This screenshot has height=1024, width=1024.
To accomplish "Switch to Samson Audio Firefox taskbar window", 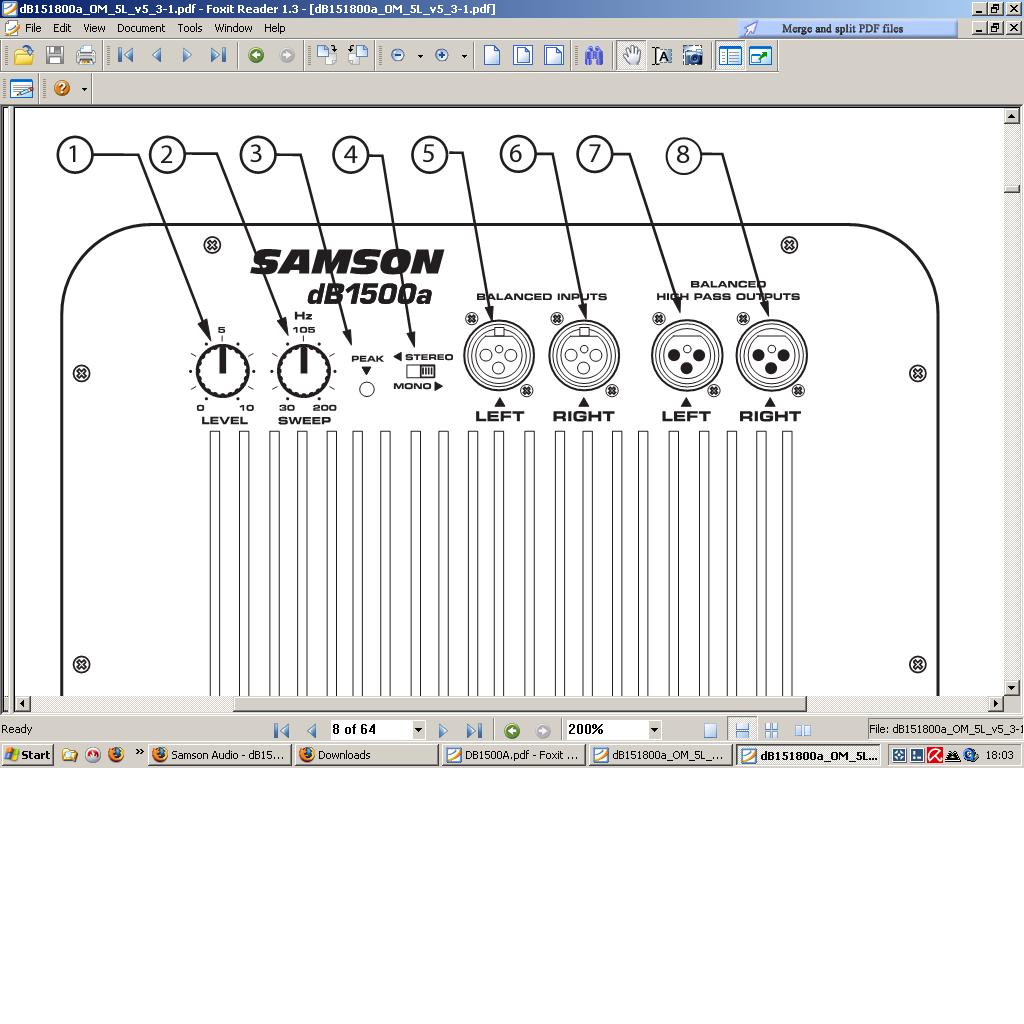I will pyautogui.click(x=219, y=755).
